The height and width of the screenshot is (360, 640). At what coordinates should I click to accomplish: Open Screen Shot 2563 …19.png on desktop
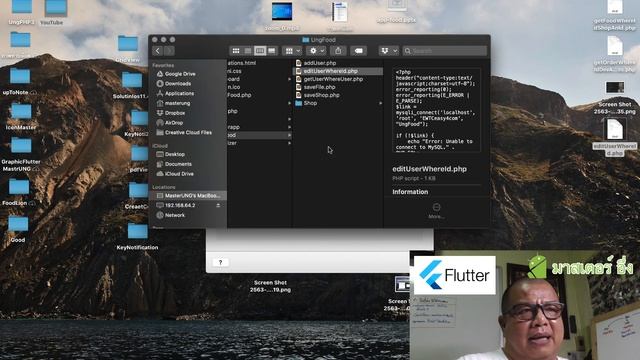[x=270, y=286]
